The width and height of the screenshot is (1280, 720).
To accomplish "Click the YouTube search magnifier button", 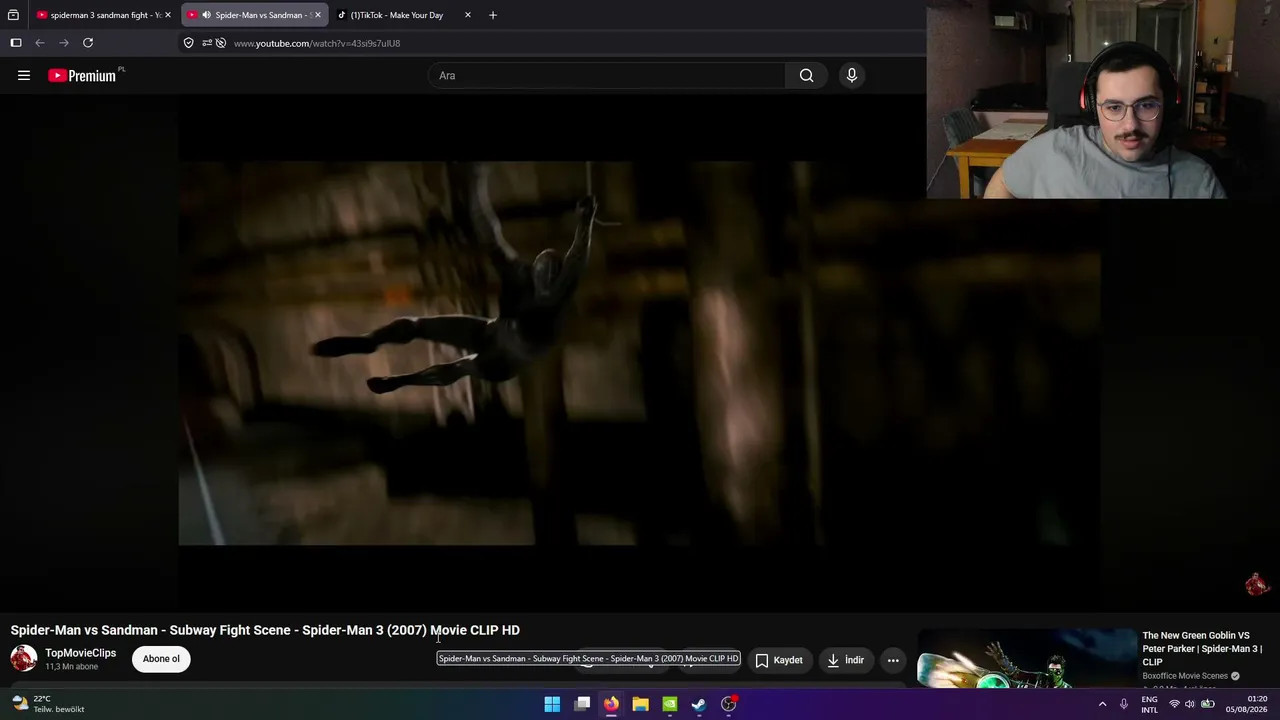I will (x=806, y=75).
